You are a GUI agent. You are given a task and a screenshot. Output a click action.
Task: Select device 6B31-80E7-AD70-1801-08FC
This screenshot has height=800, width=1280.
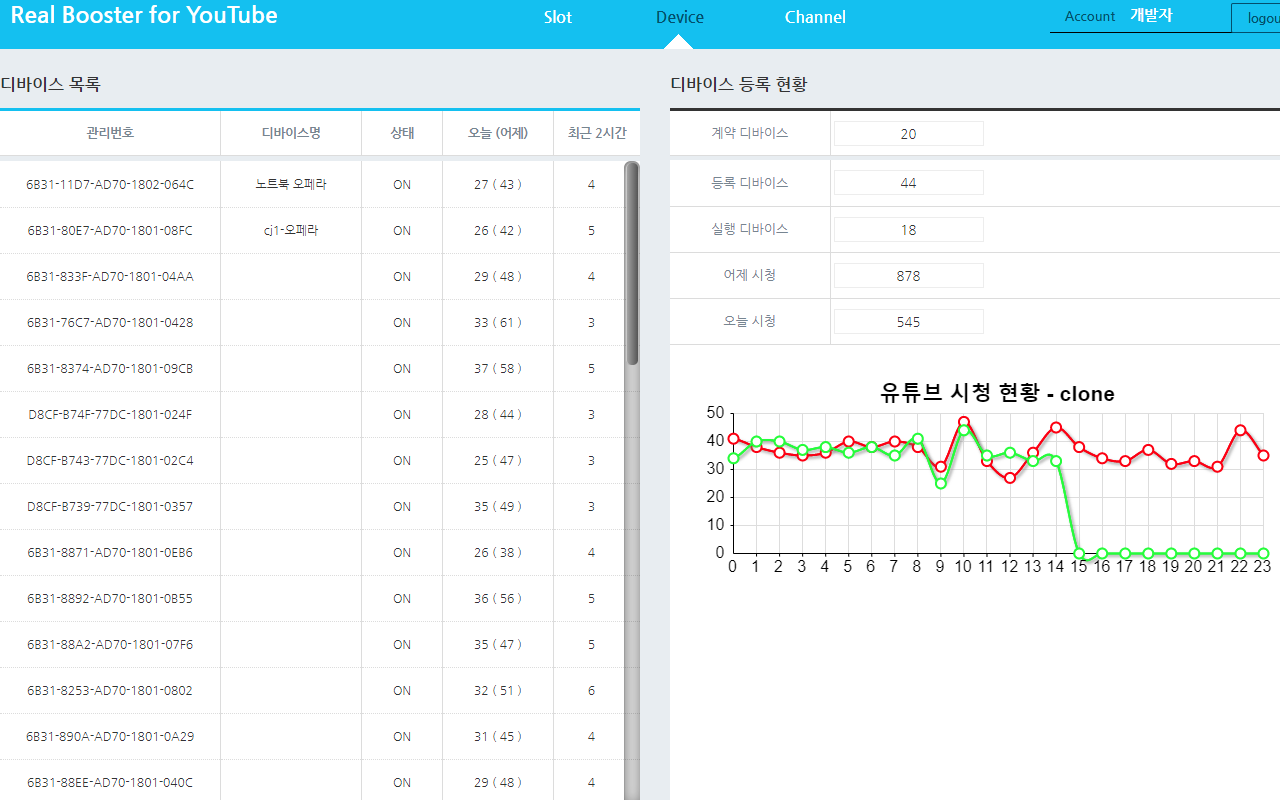point(110,231)
